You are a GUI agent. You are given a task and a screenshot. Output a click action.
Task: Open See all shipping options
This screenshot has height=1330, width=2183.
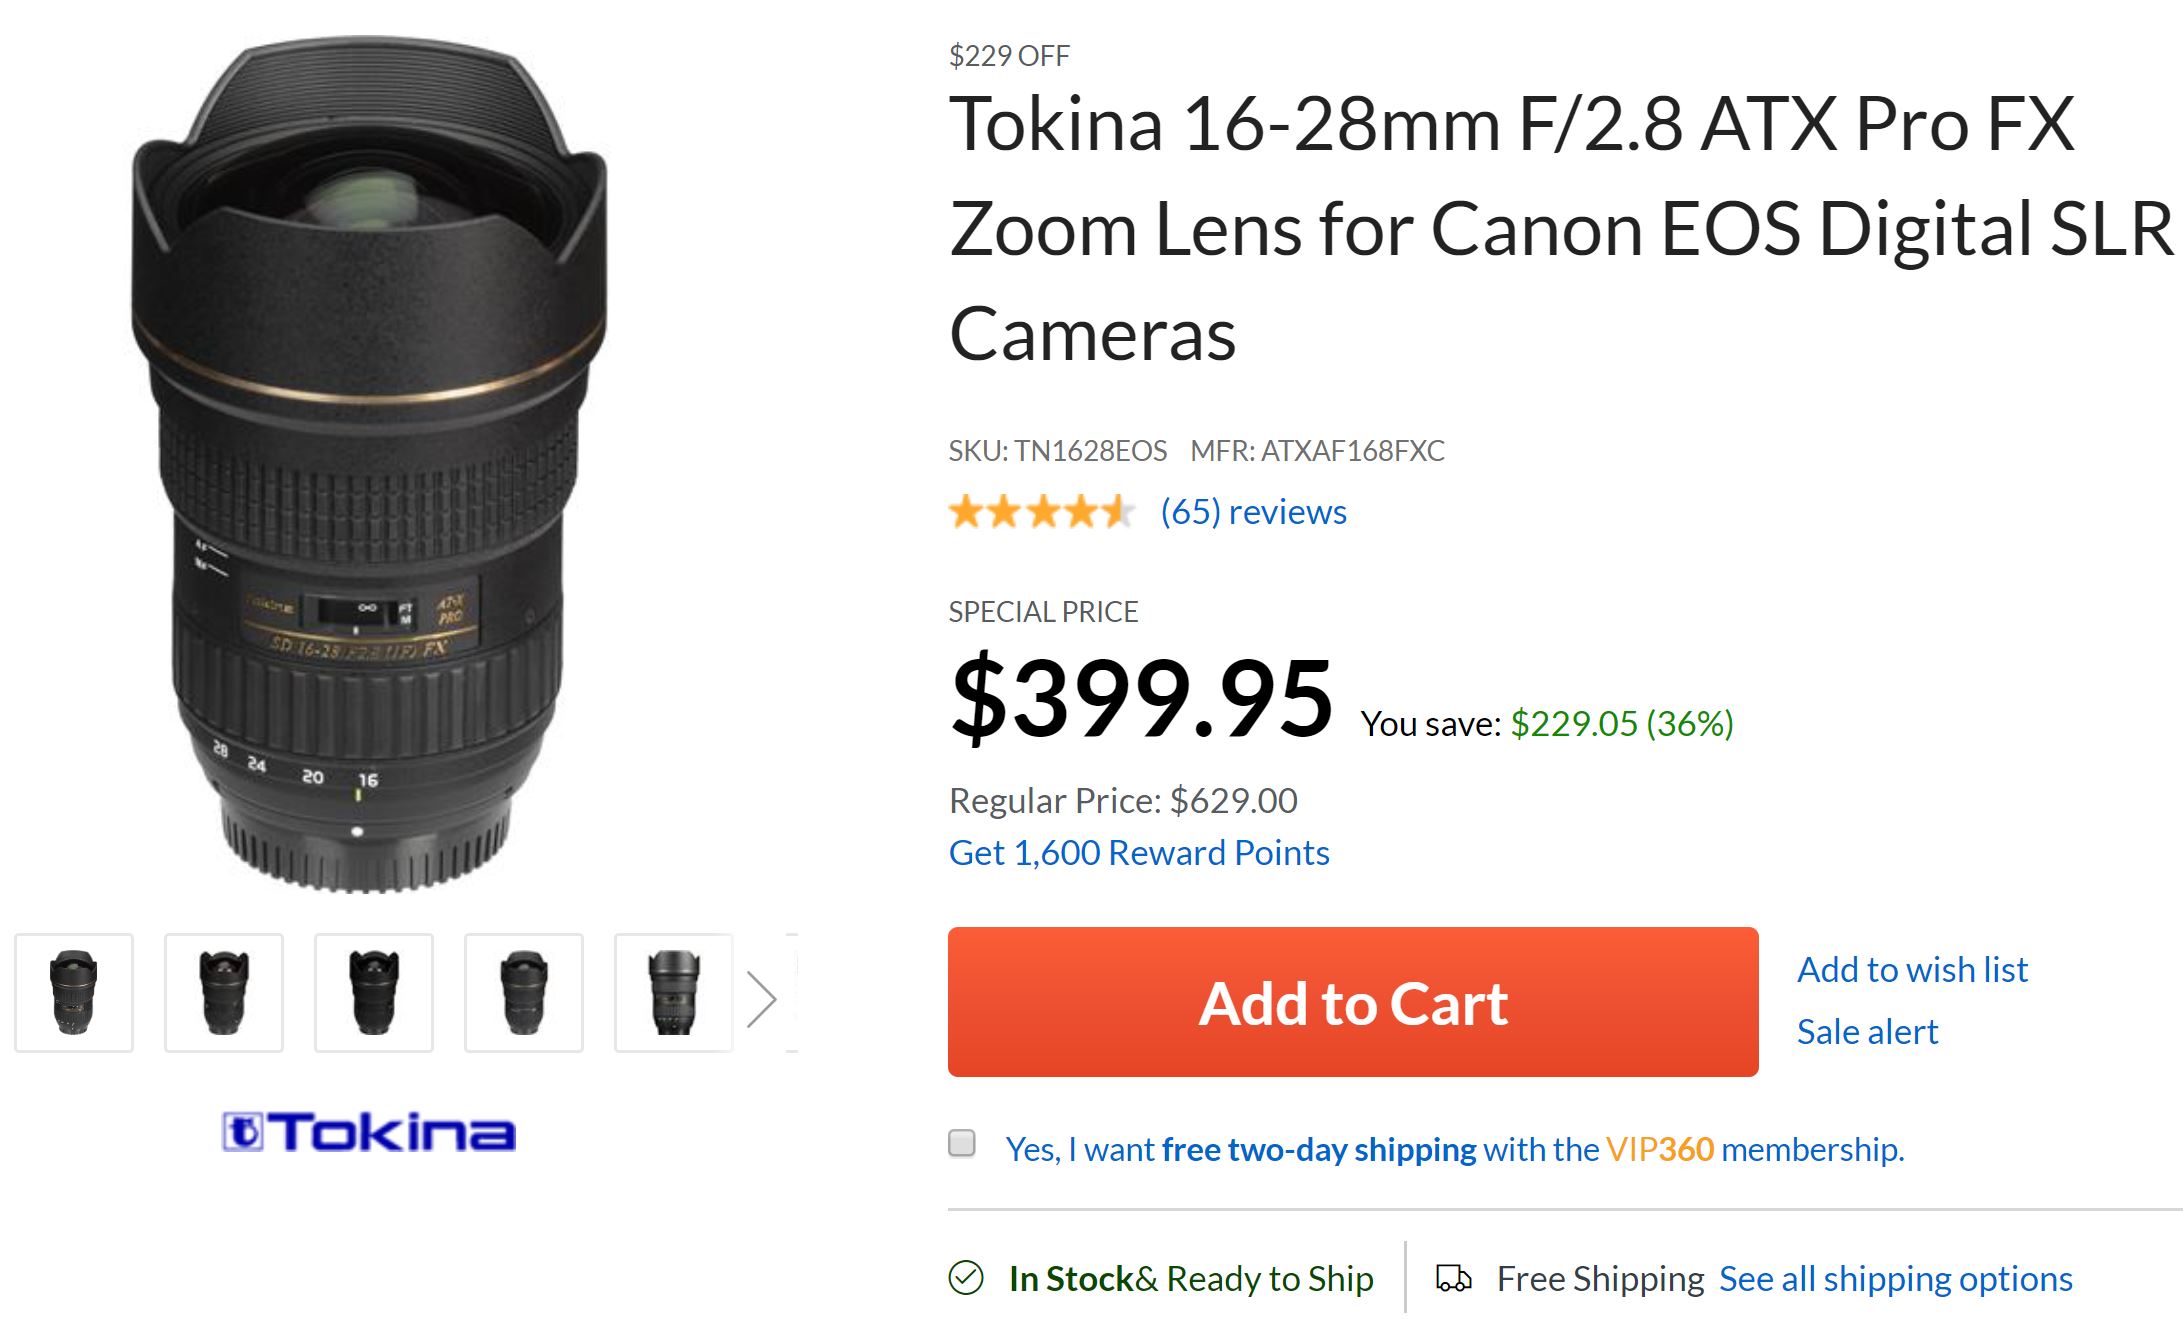click(x=1895, y=1279)
